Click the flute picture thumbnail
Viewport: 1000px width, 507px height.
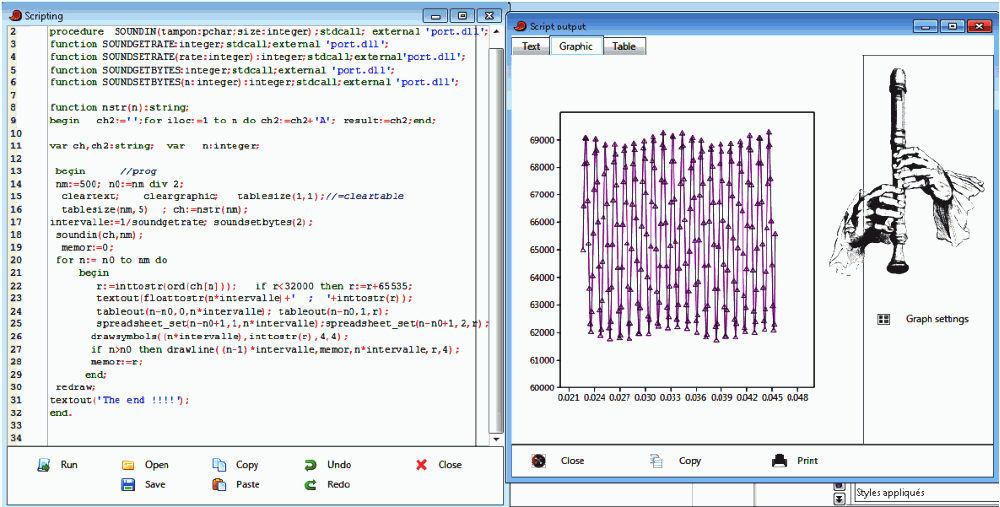(x=906, y=173)
